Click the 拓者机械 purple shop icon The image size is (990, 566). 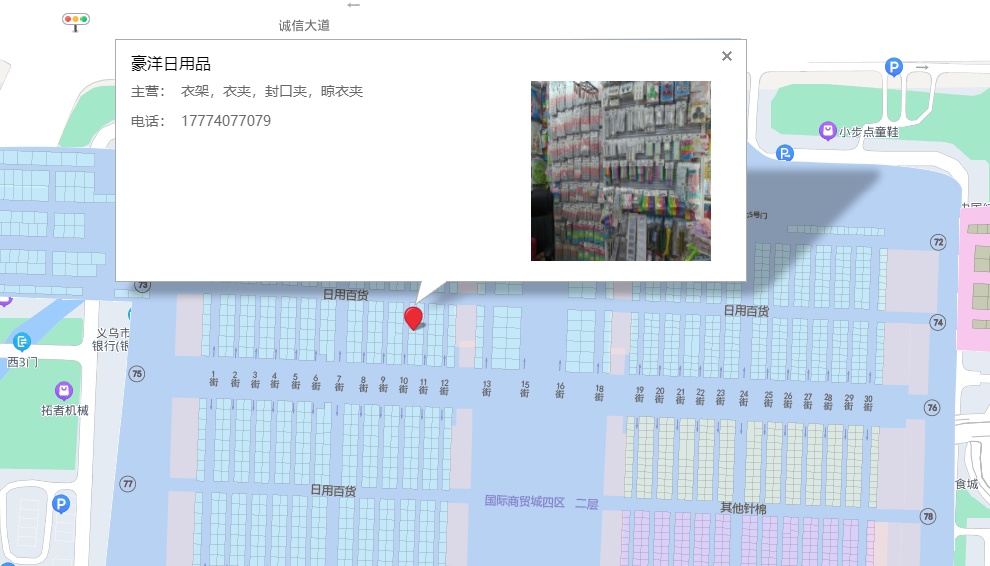pyautogui.click(x=64, y=390)
